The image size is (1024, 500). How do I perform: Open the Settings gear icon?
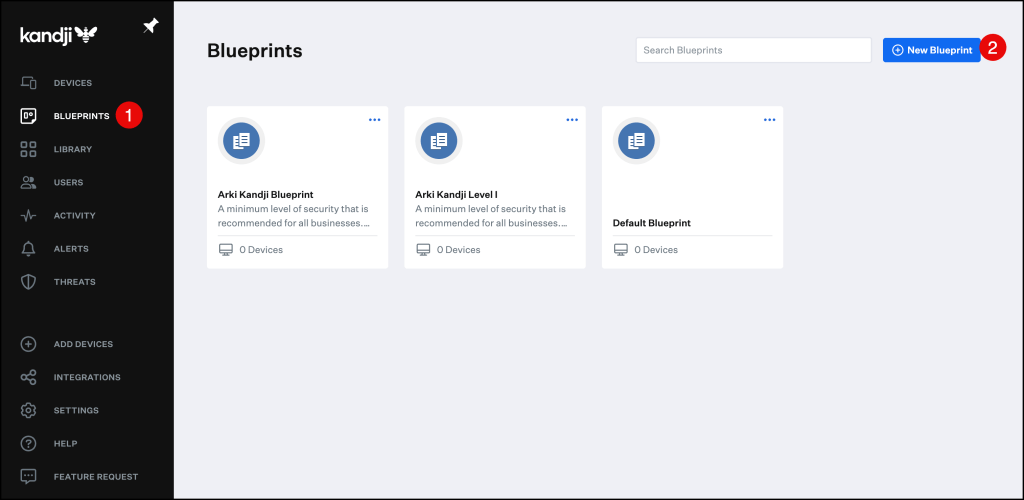[x=29, y=410]
